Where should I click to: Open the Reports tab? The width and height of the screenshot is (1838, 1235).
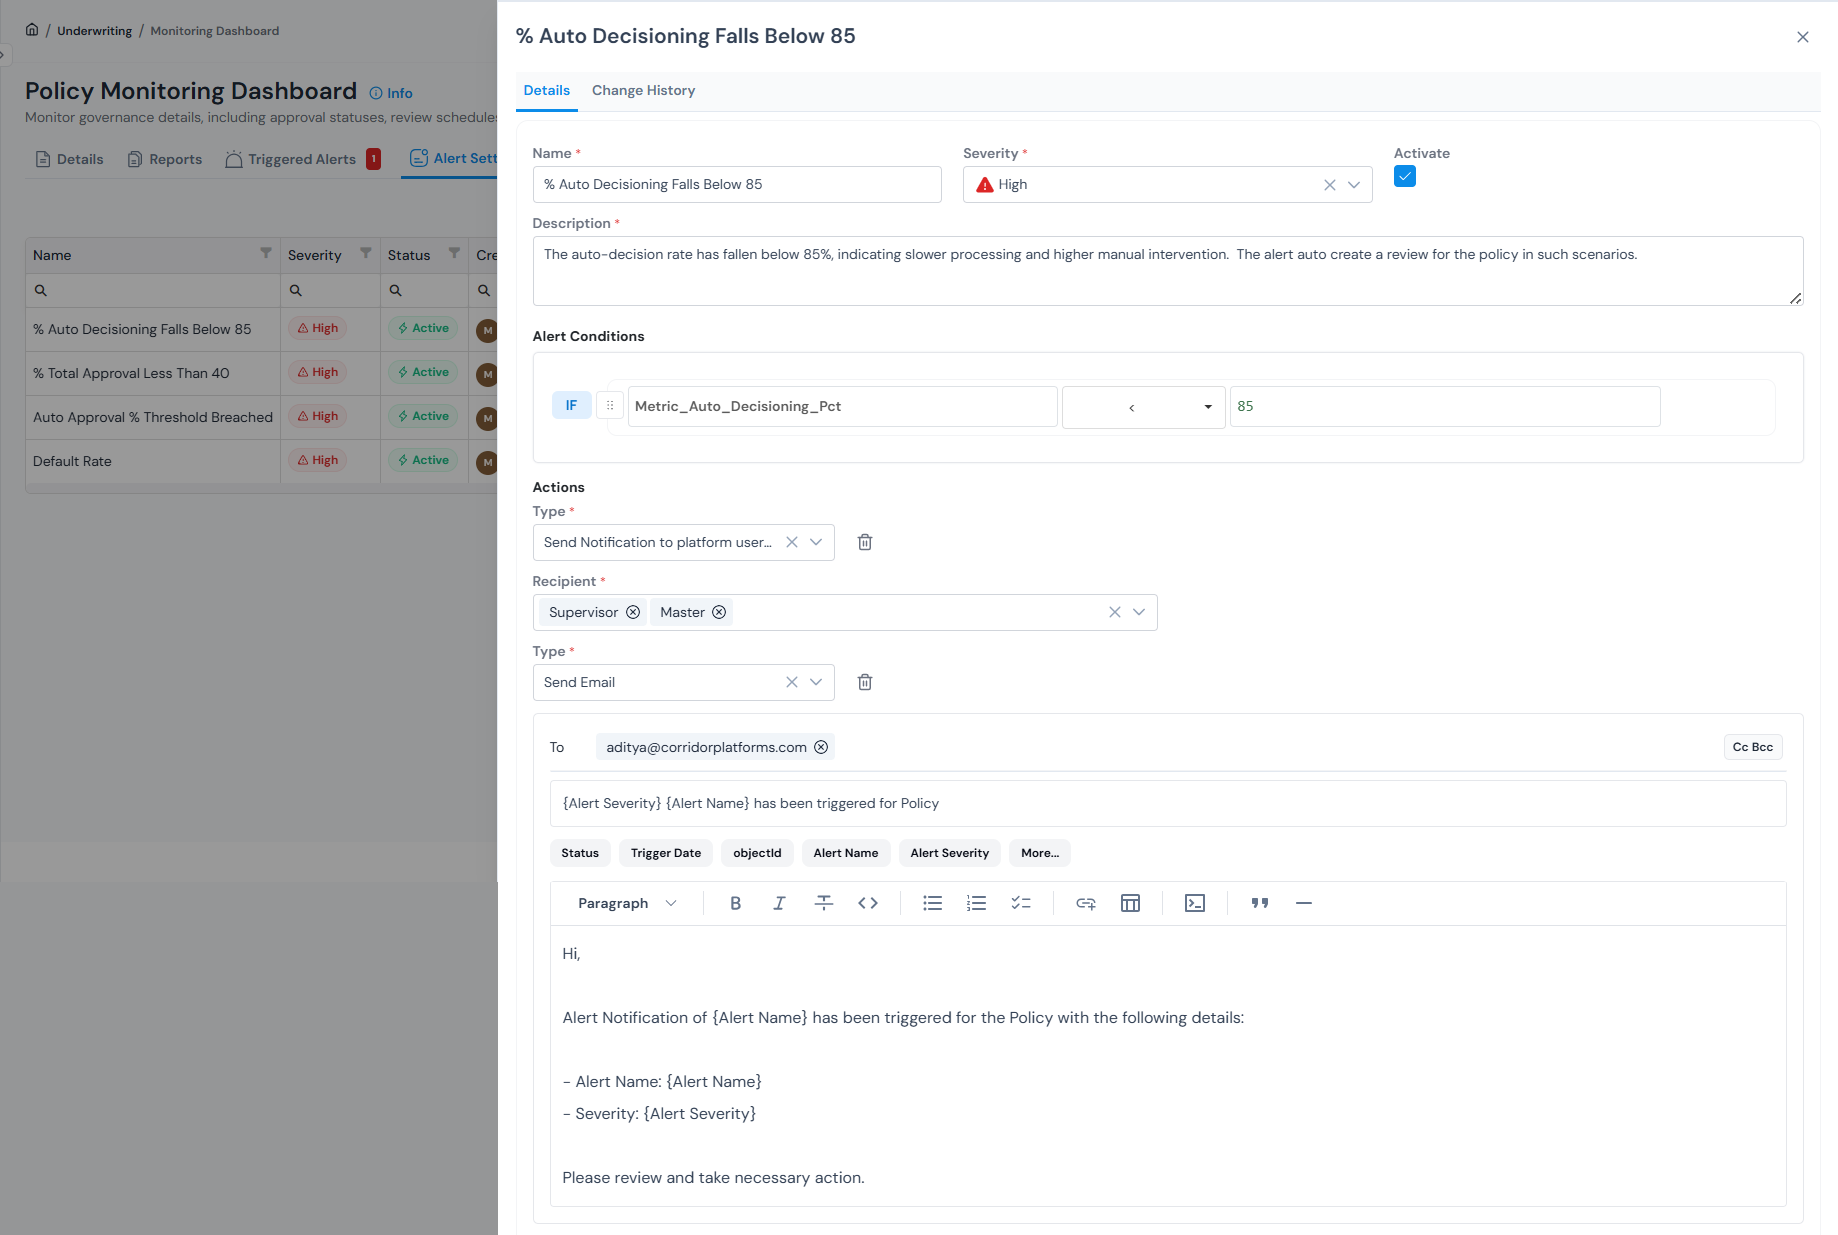point(165,159)
